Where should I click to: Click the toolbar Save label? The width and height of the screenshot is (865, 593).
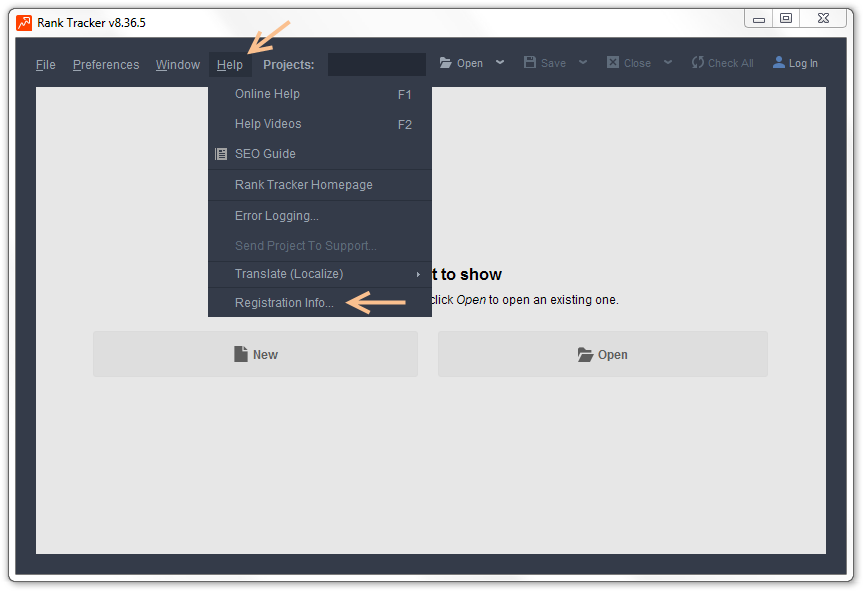(553, 63)
